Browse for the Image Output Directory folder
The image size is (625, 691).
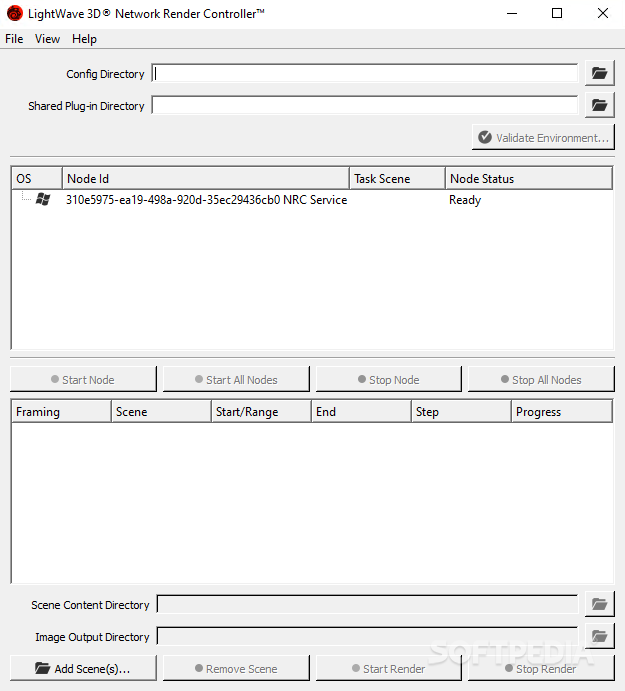pyautogui.click(x=599, y=636)
